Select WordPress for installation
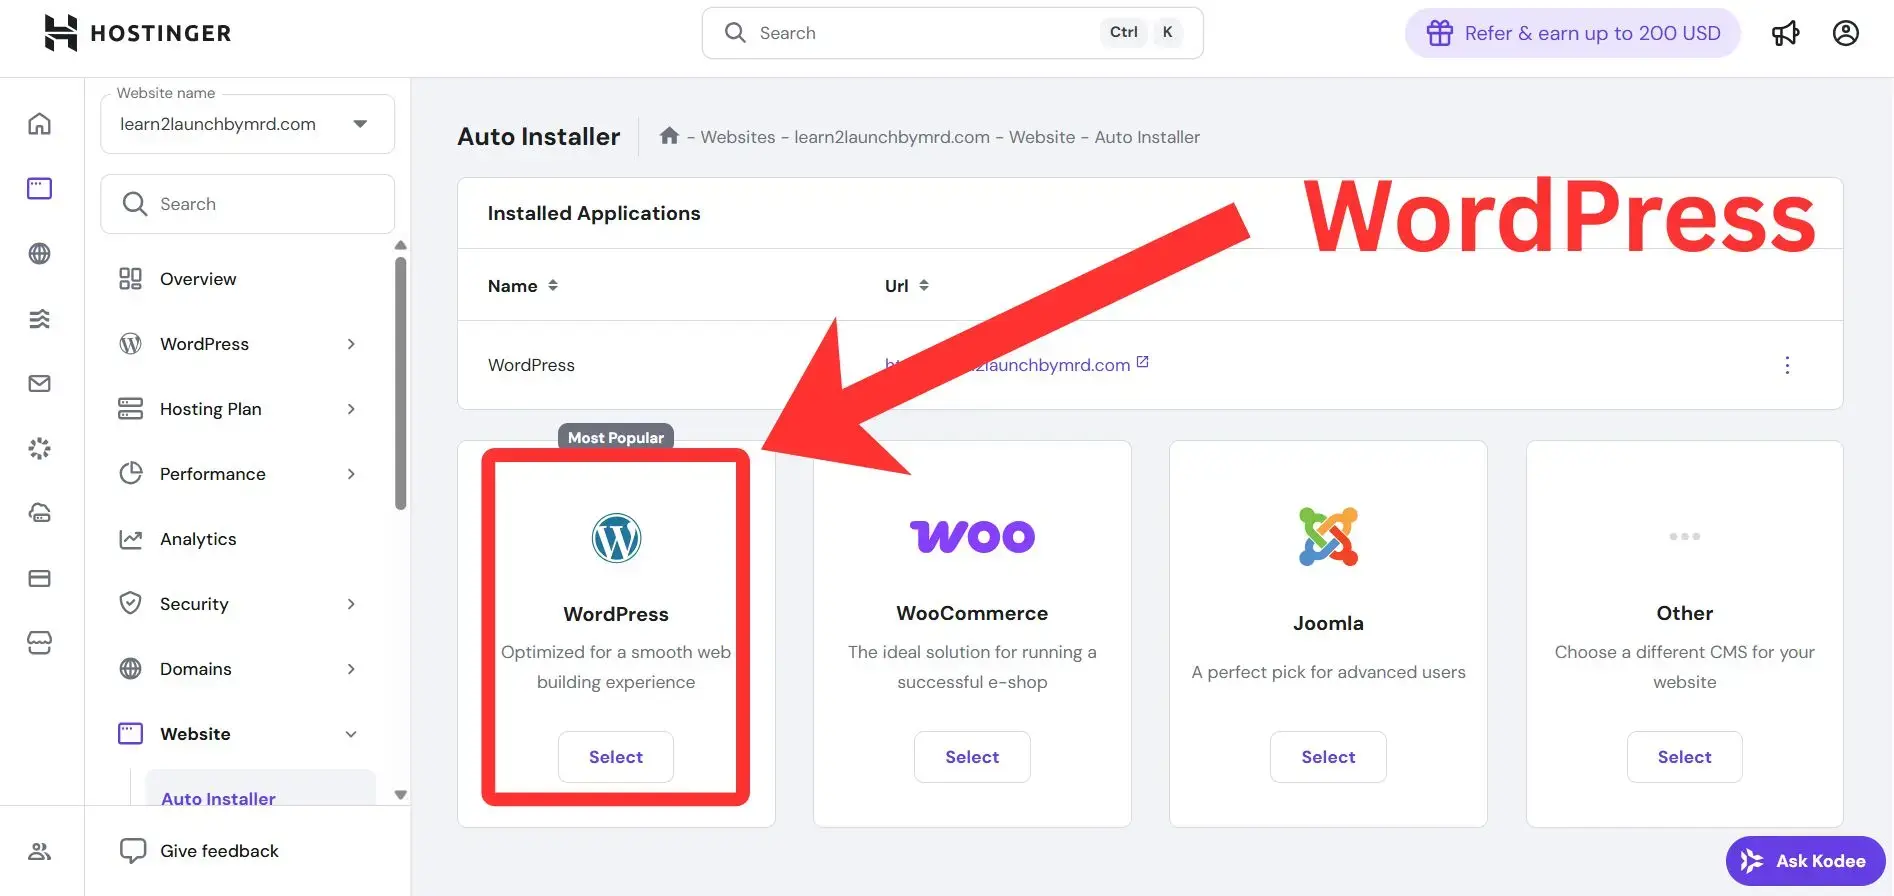 (616, 757)
